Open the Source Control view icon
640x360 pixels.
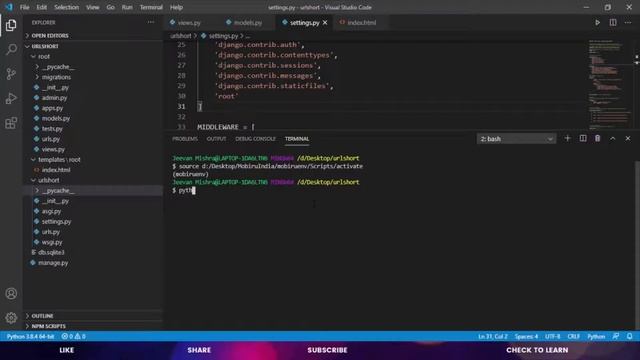pos(11,74)
